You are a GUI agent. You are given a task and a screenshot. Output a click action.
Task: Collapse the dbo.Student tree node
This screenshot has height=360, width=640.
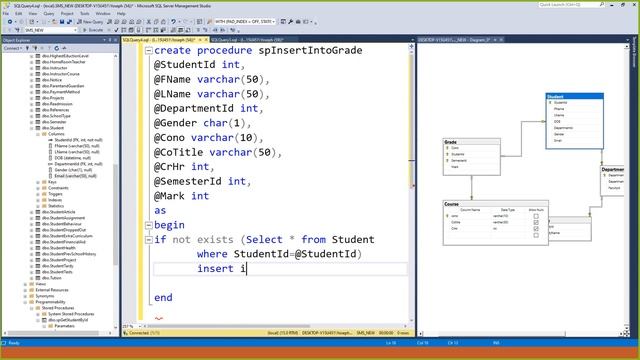32,128
